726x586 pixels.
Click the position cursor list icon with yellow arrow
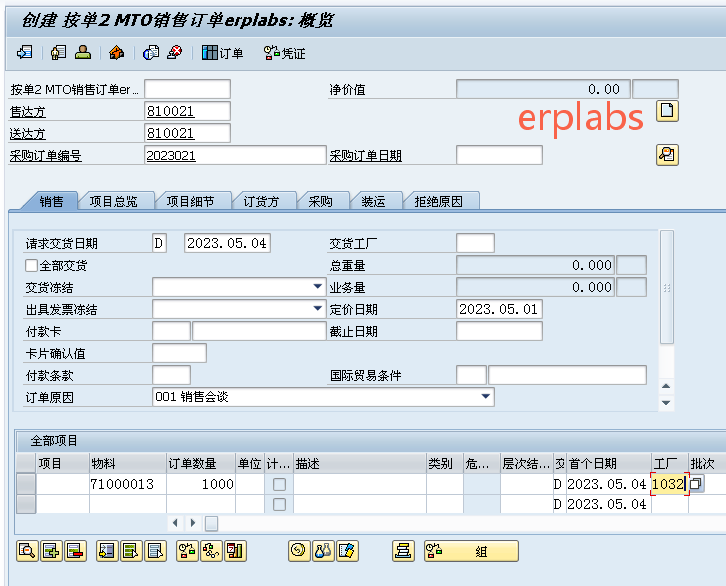tap(107, 551)
